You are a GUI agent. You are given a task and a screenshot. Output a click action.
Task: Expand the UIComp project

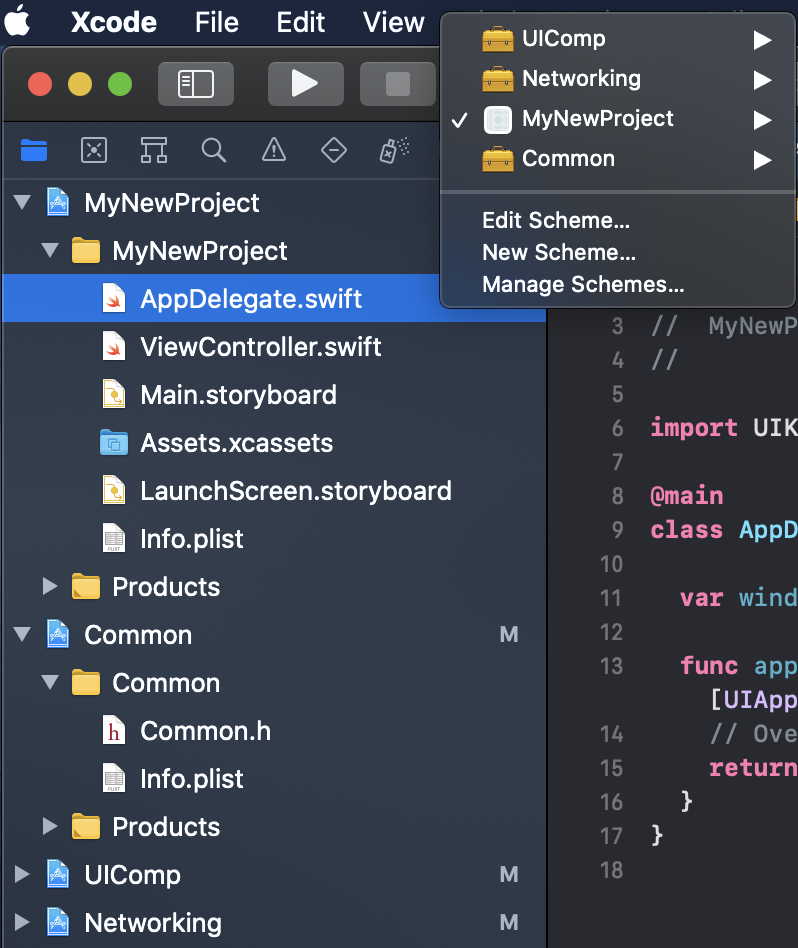(x=22, y=874)
